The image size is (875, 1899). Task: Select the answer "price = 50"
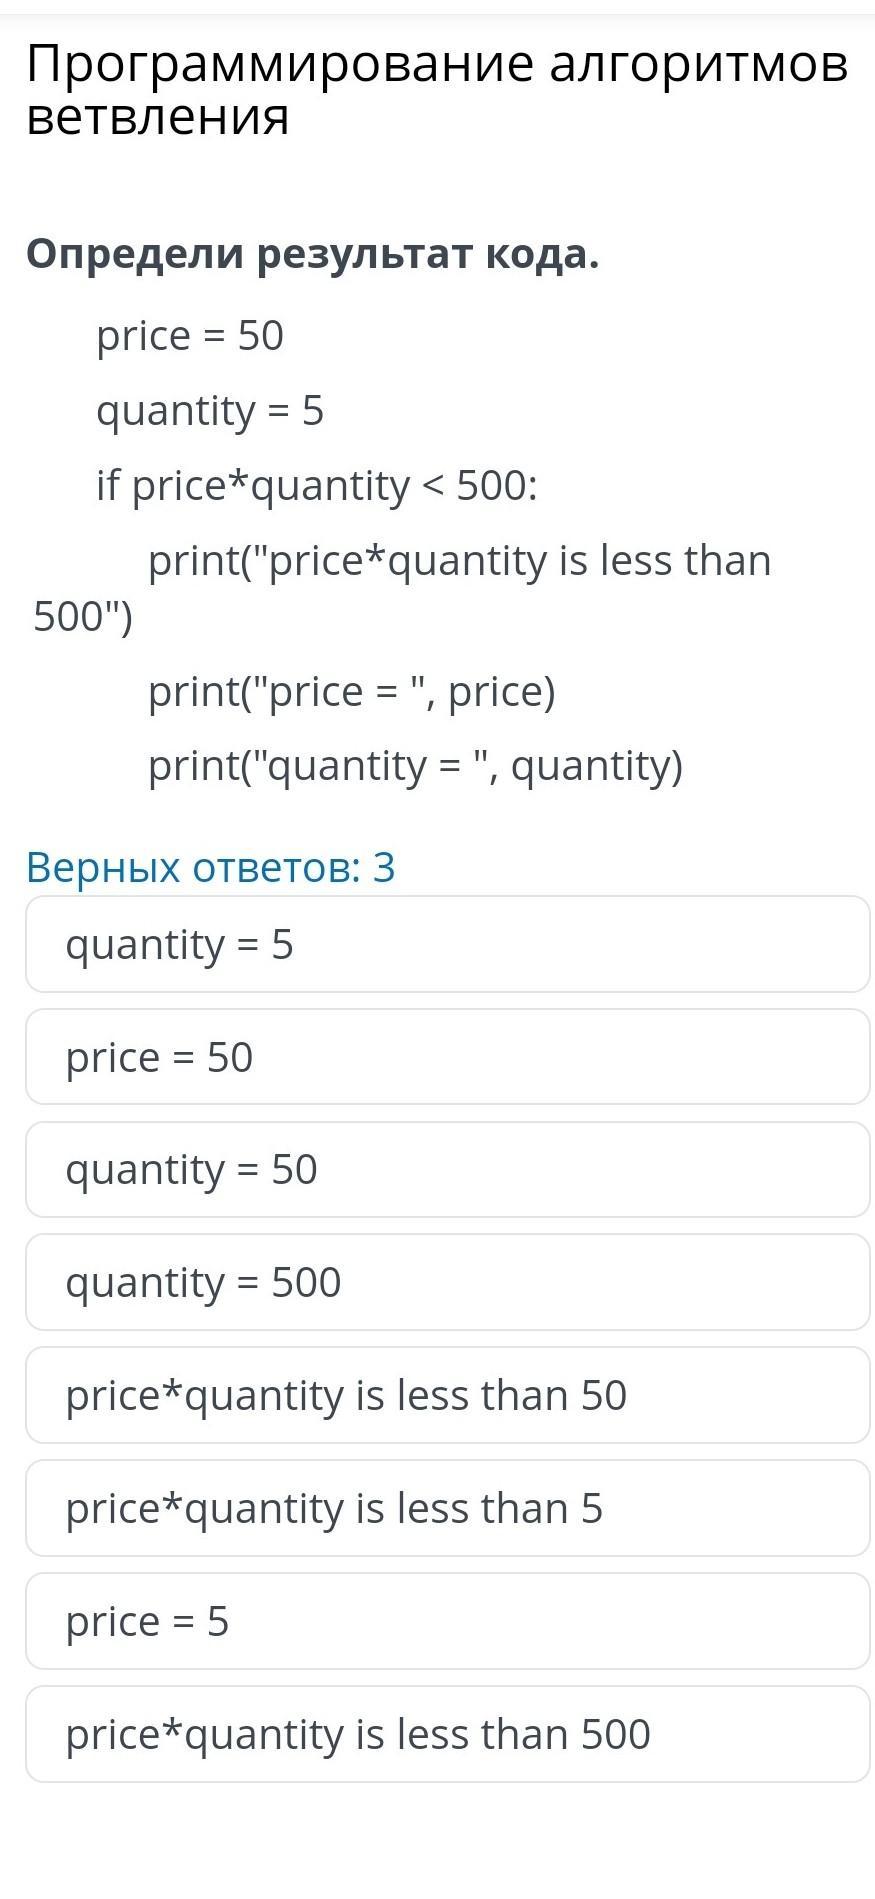pos(448,1057)
